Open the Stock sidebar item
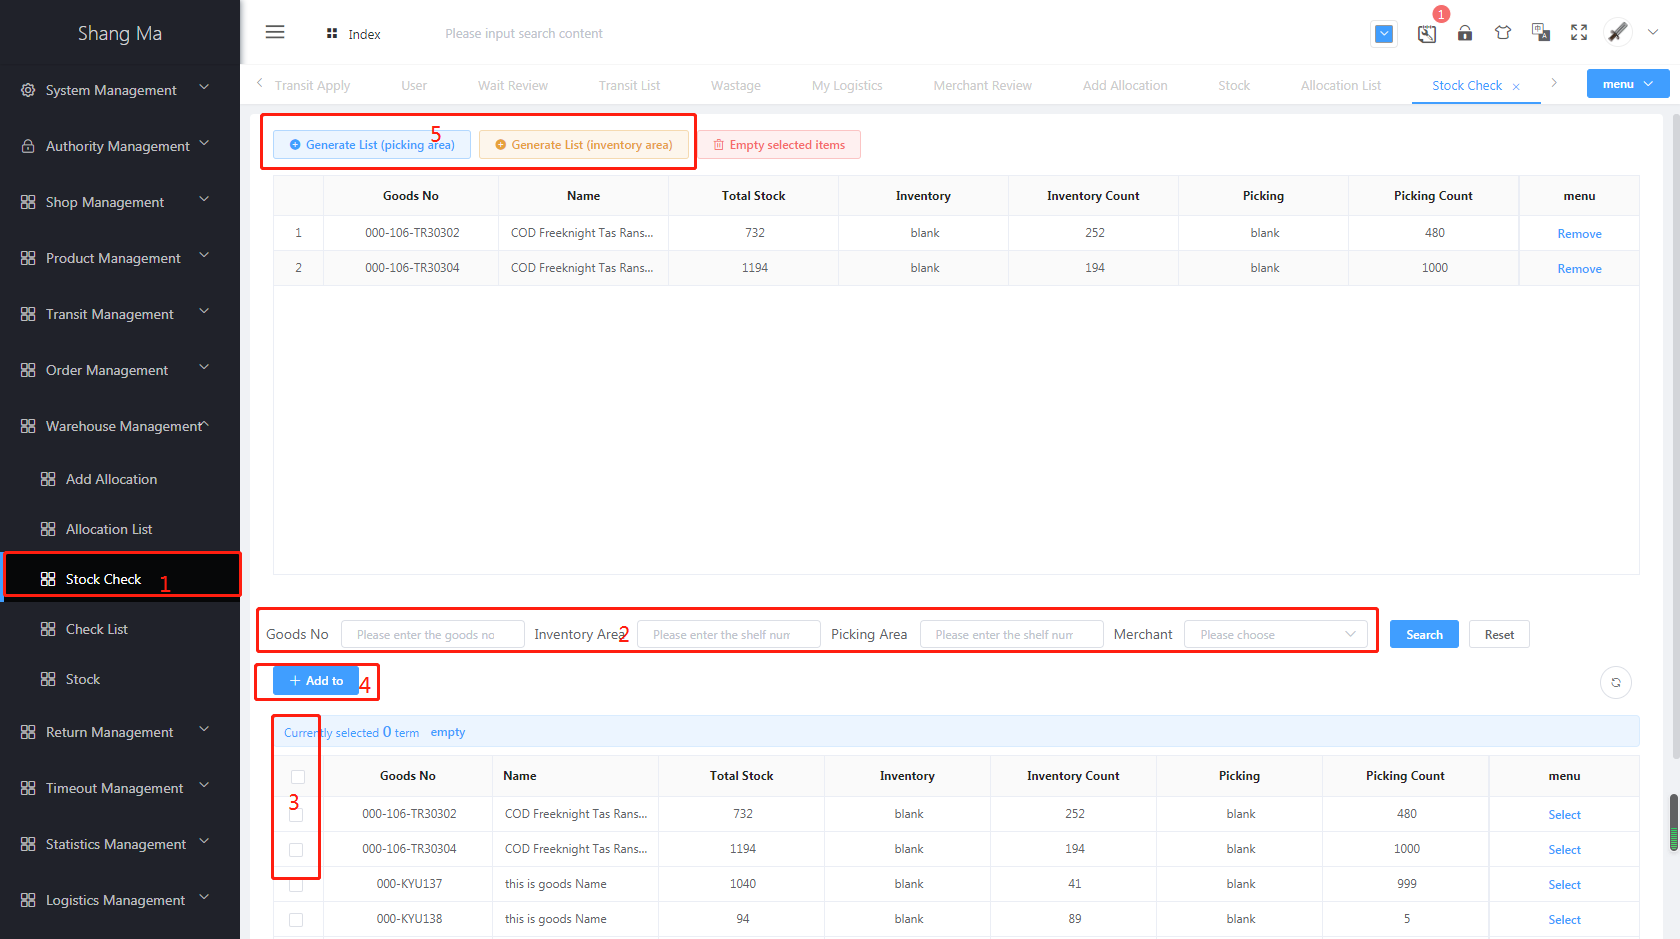The width and height of the screenshot is (1680, 939). coord(120,679)
